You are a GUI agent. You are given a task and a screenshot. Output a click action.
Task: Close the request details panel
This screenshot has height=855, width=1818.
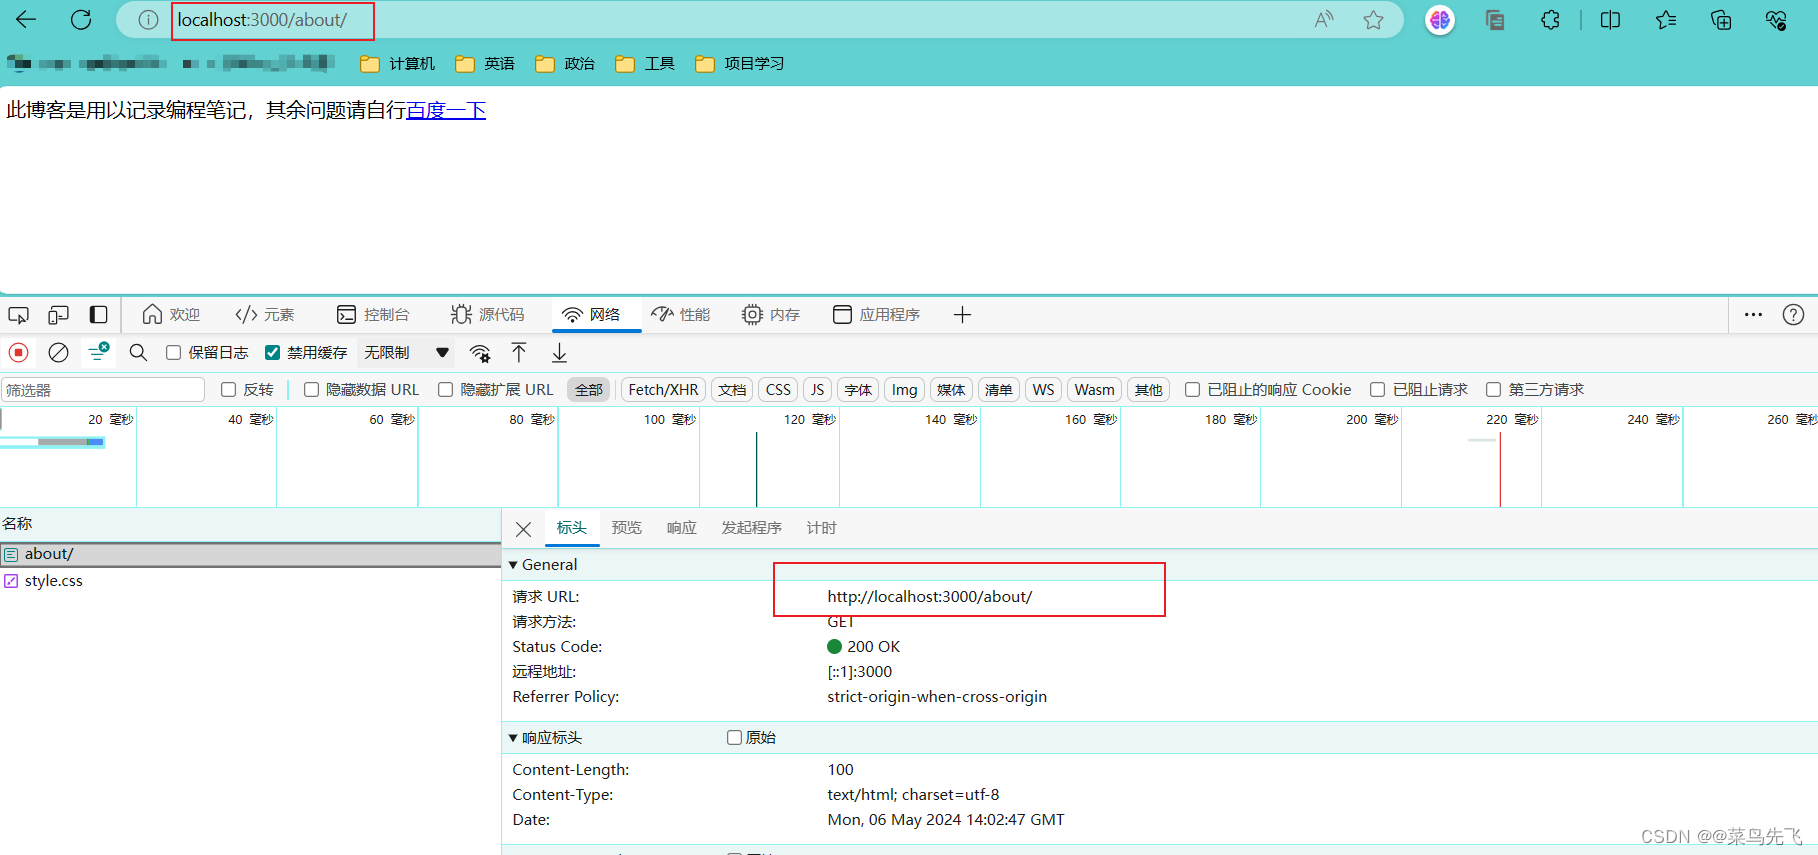[523, 529]
